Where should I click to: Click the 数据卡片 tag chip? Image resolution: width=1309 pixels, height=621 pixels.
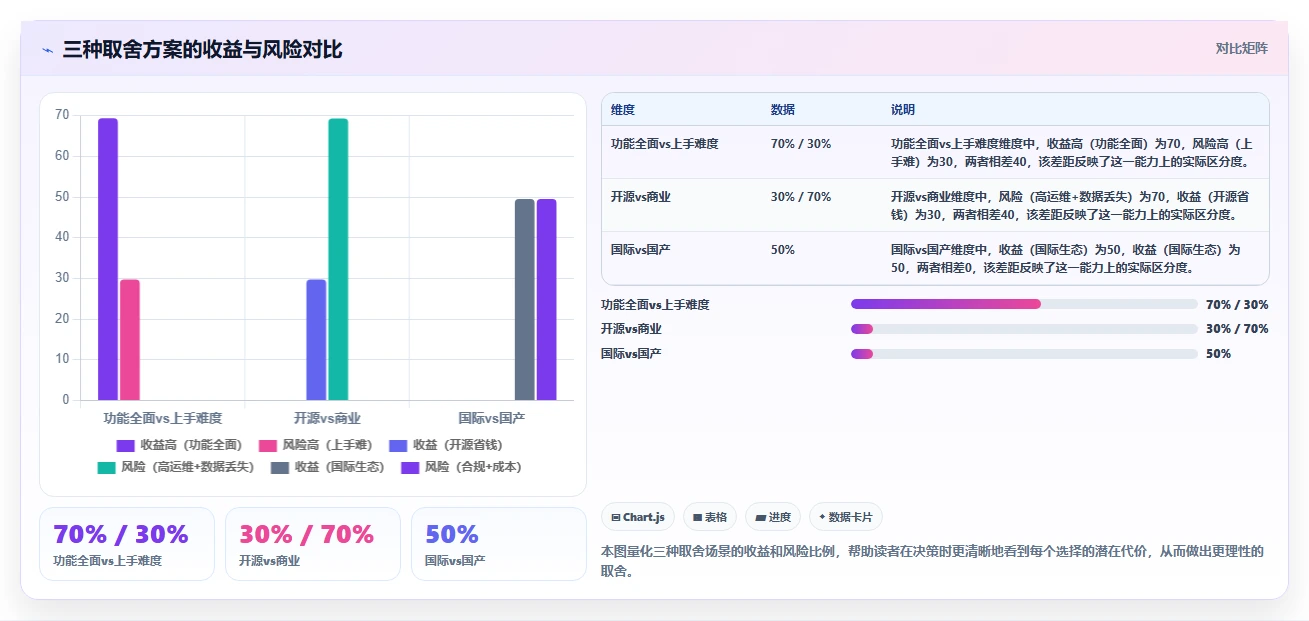[846, 517]
